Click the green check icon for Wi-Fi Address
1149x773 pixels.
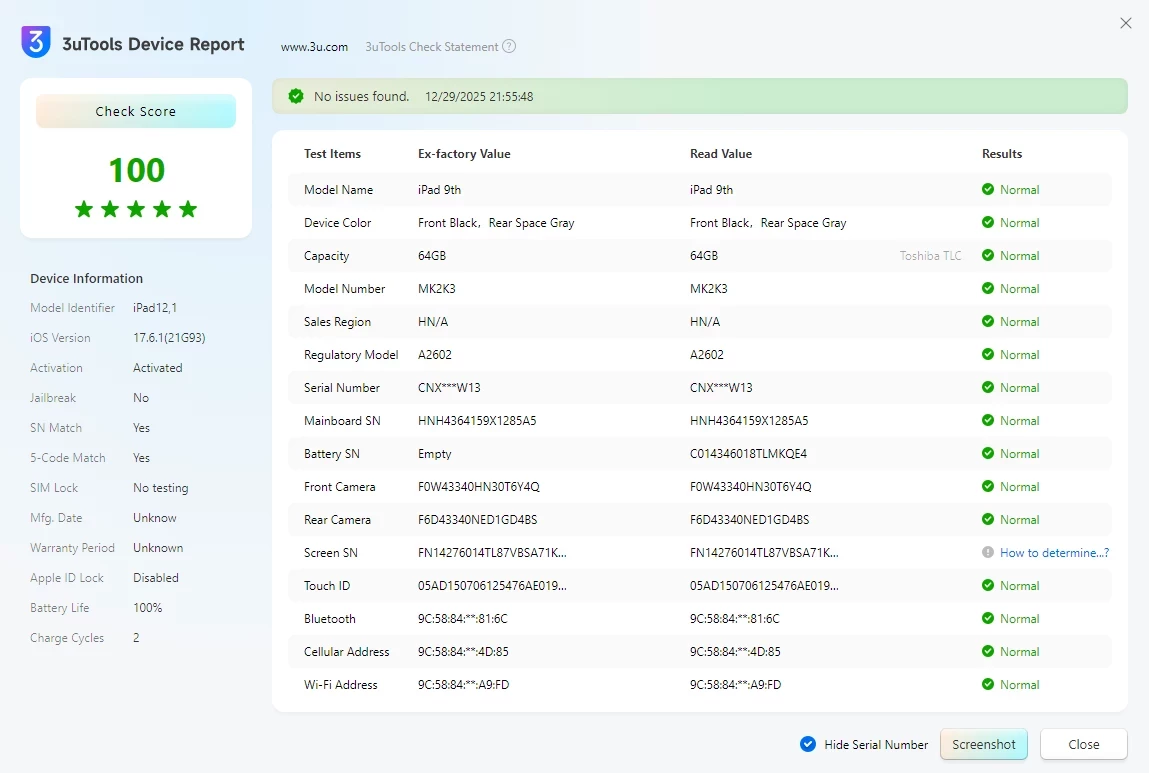988,684
